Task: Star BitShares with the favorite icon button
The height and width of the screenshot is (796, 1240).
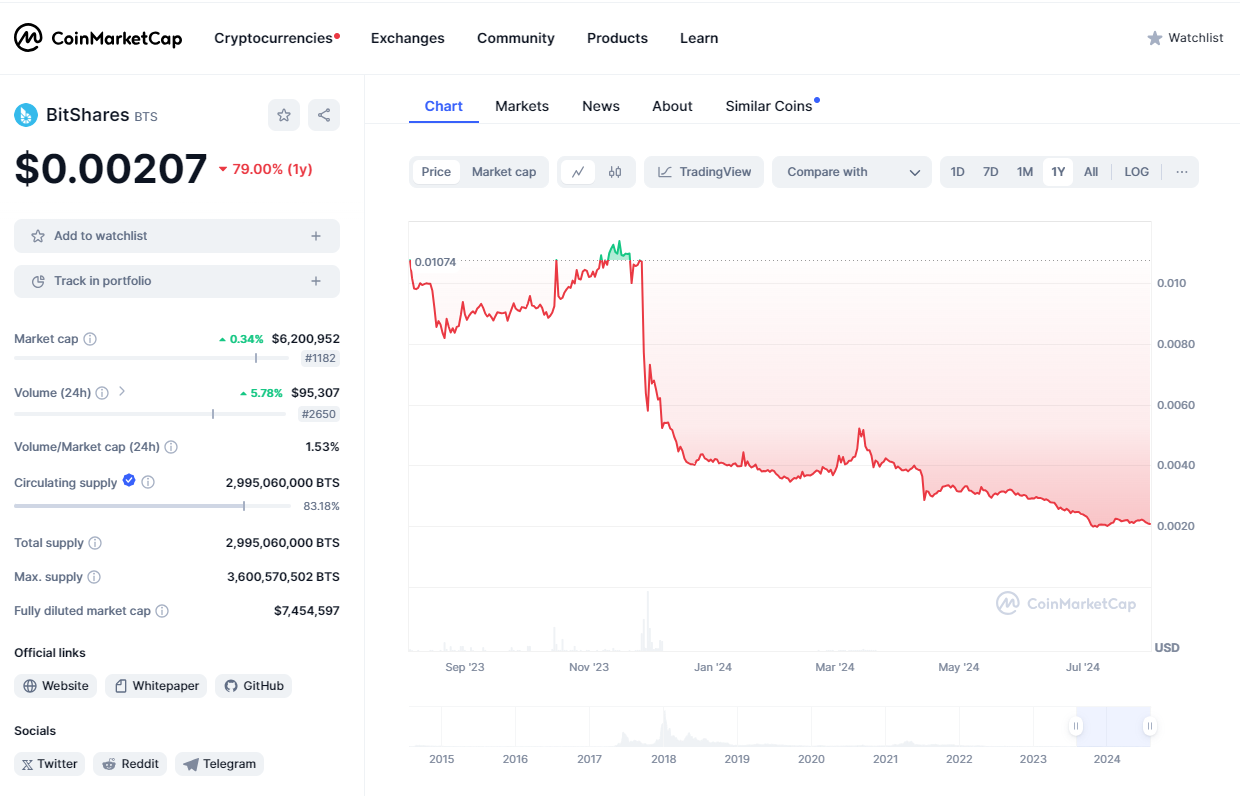Action: click(284, 115)
